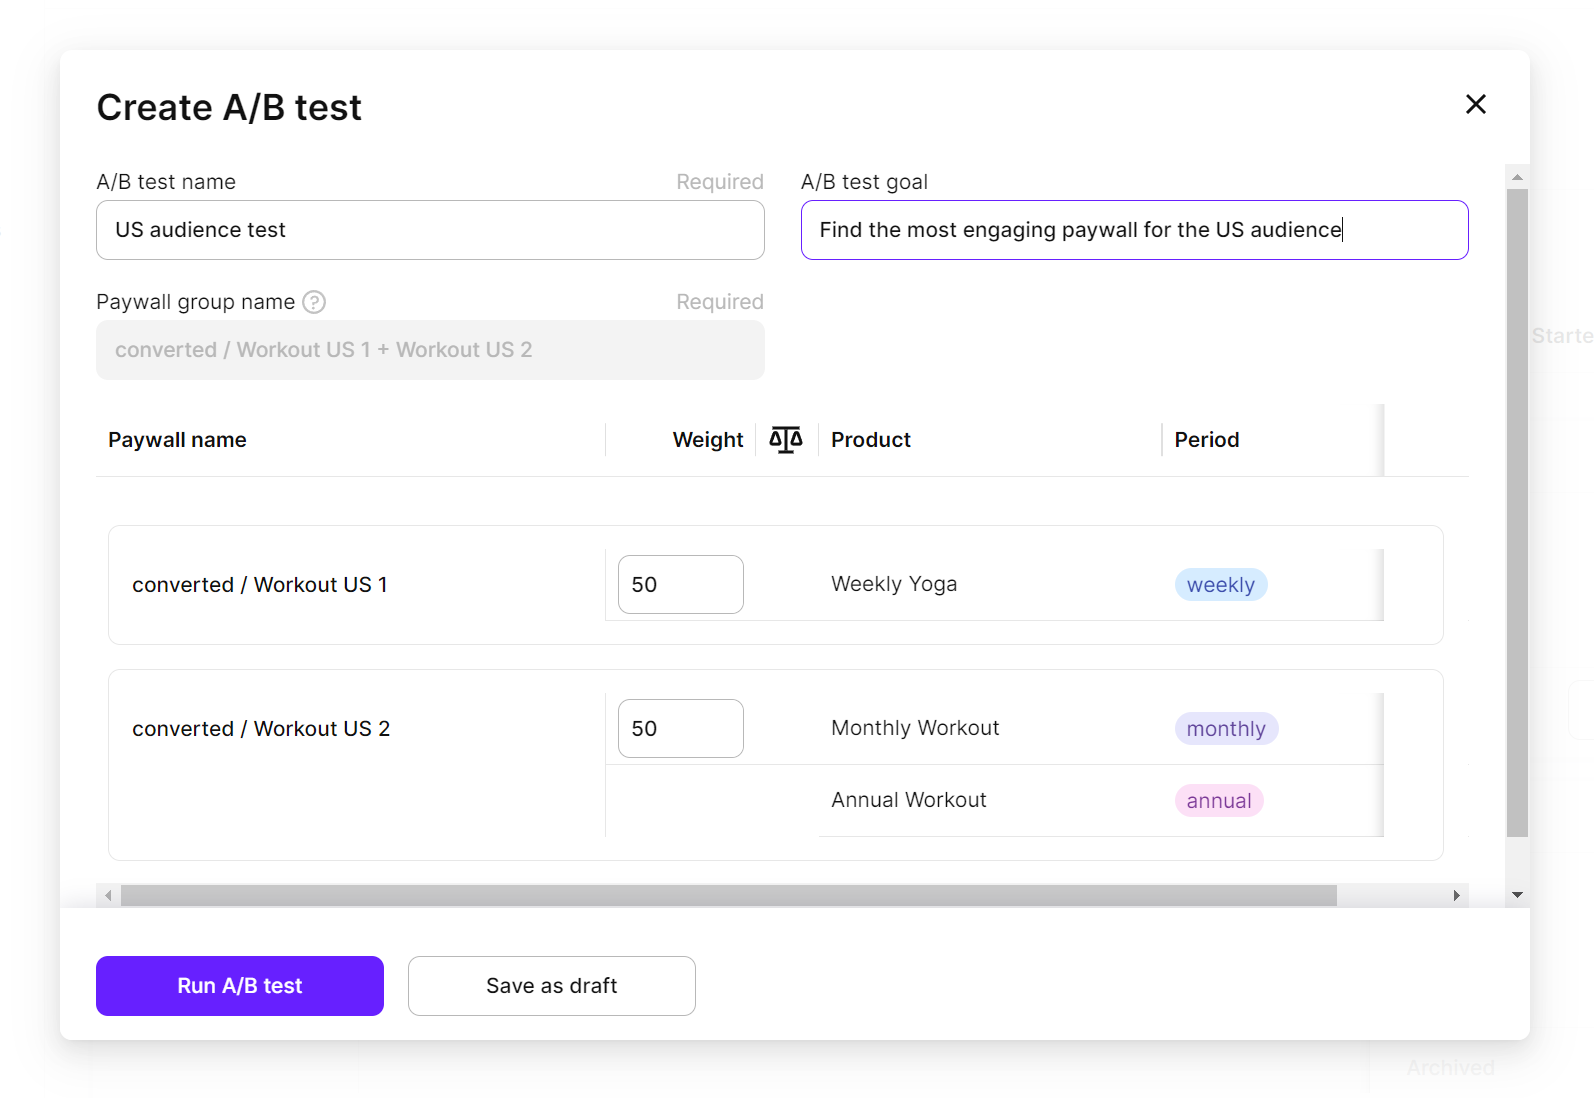Image resolution: width=1594 pixels, height=1098 pixels.
Task: Select the converted / Workout US 1 row name
Action: (x=260, y=585)
